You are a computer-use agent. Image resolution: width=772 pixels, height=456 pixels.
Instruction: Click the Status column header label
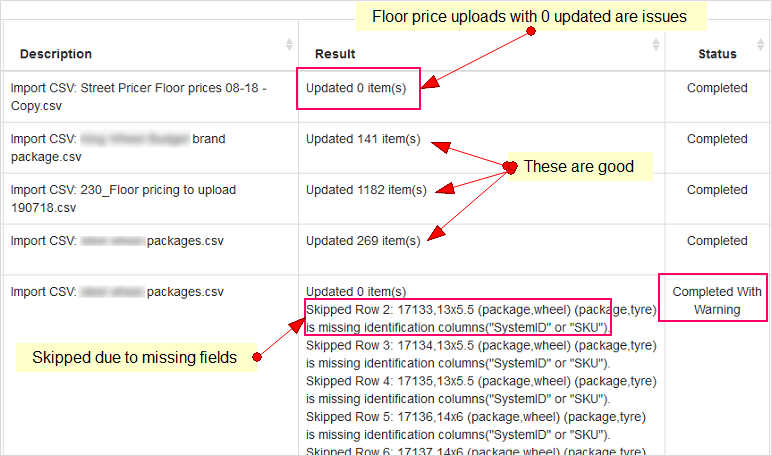(x=717, y=54)
